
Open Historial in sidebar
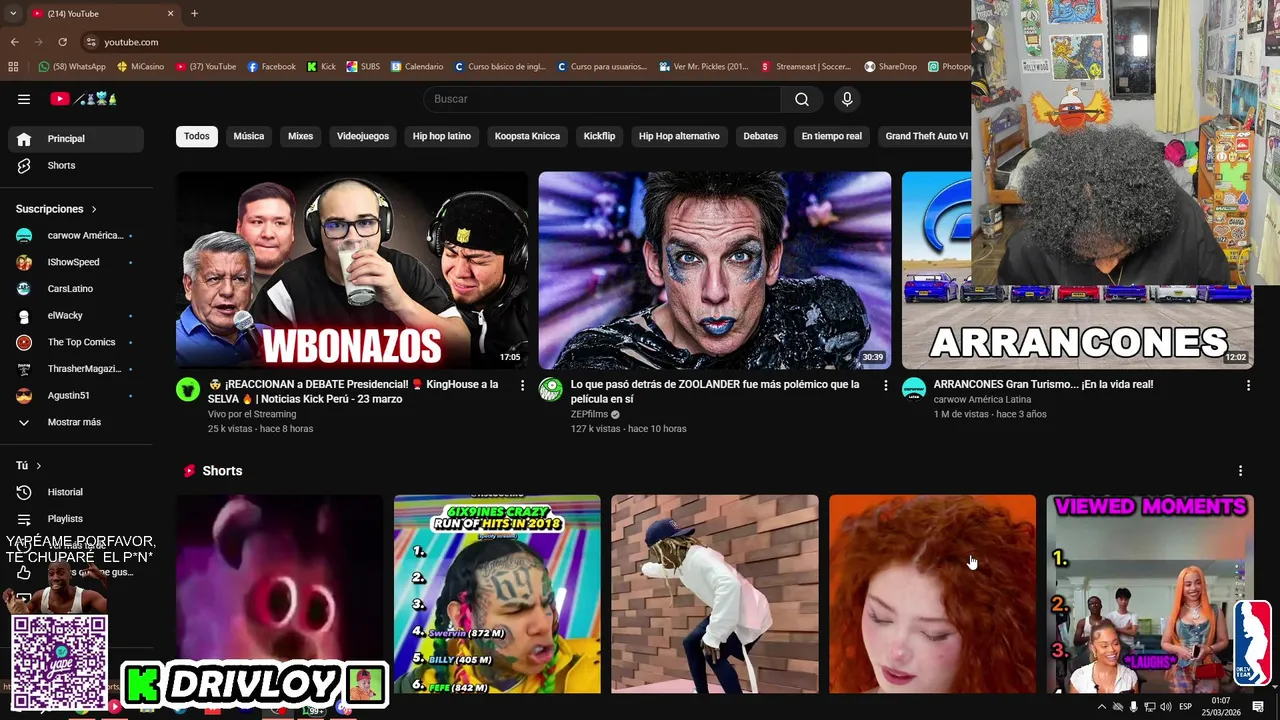coord(76,492)
